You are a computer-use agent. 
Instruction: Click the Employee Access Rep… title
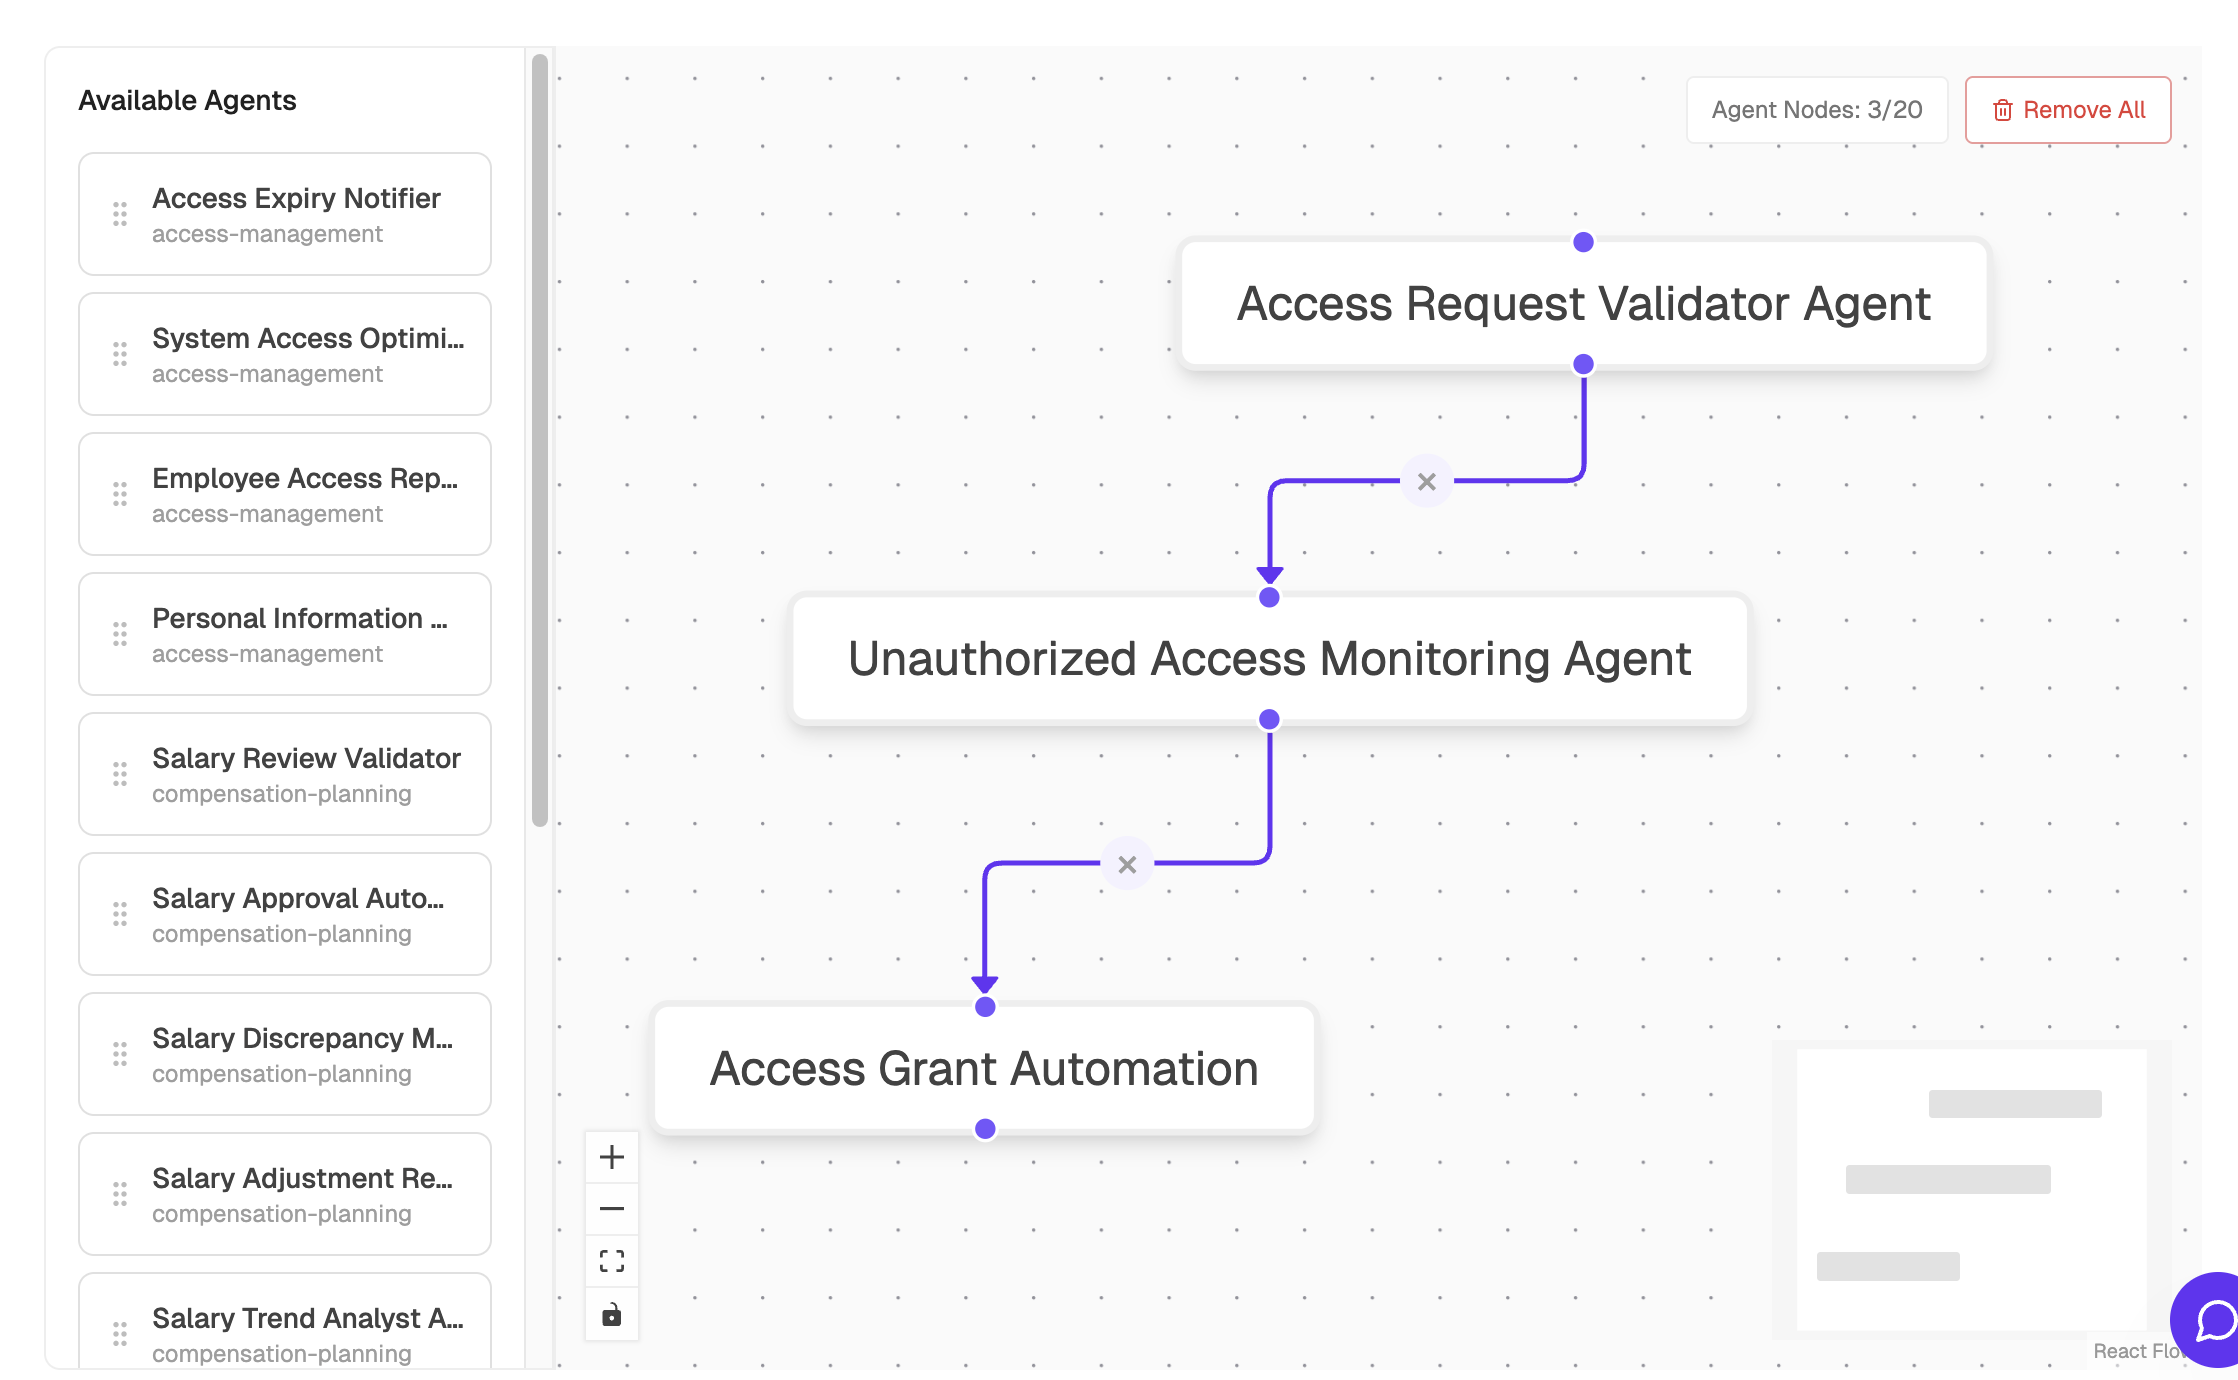(x=305, y=478)
